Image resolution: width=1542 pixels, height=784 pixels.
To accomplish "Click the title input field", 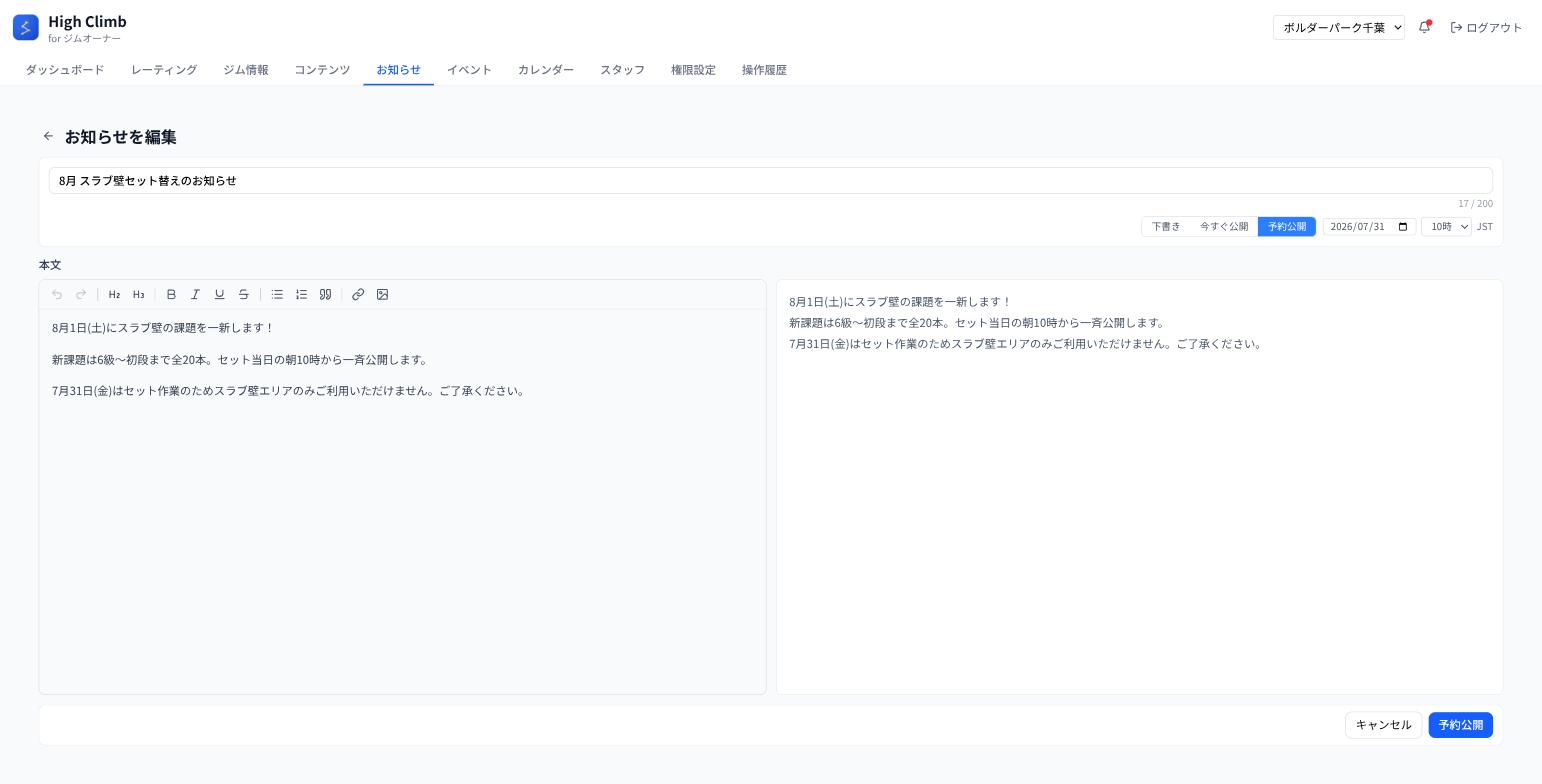I will [770, 180].
